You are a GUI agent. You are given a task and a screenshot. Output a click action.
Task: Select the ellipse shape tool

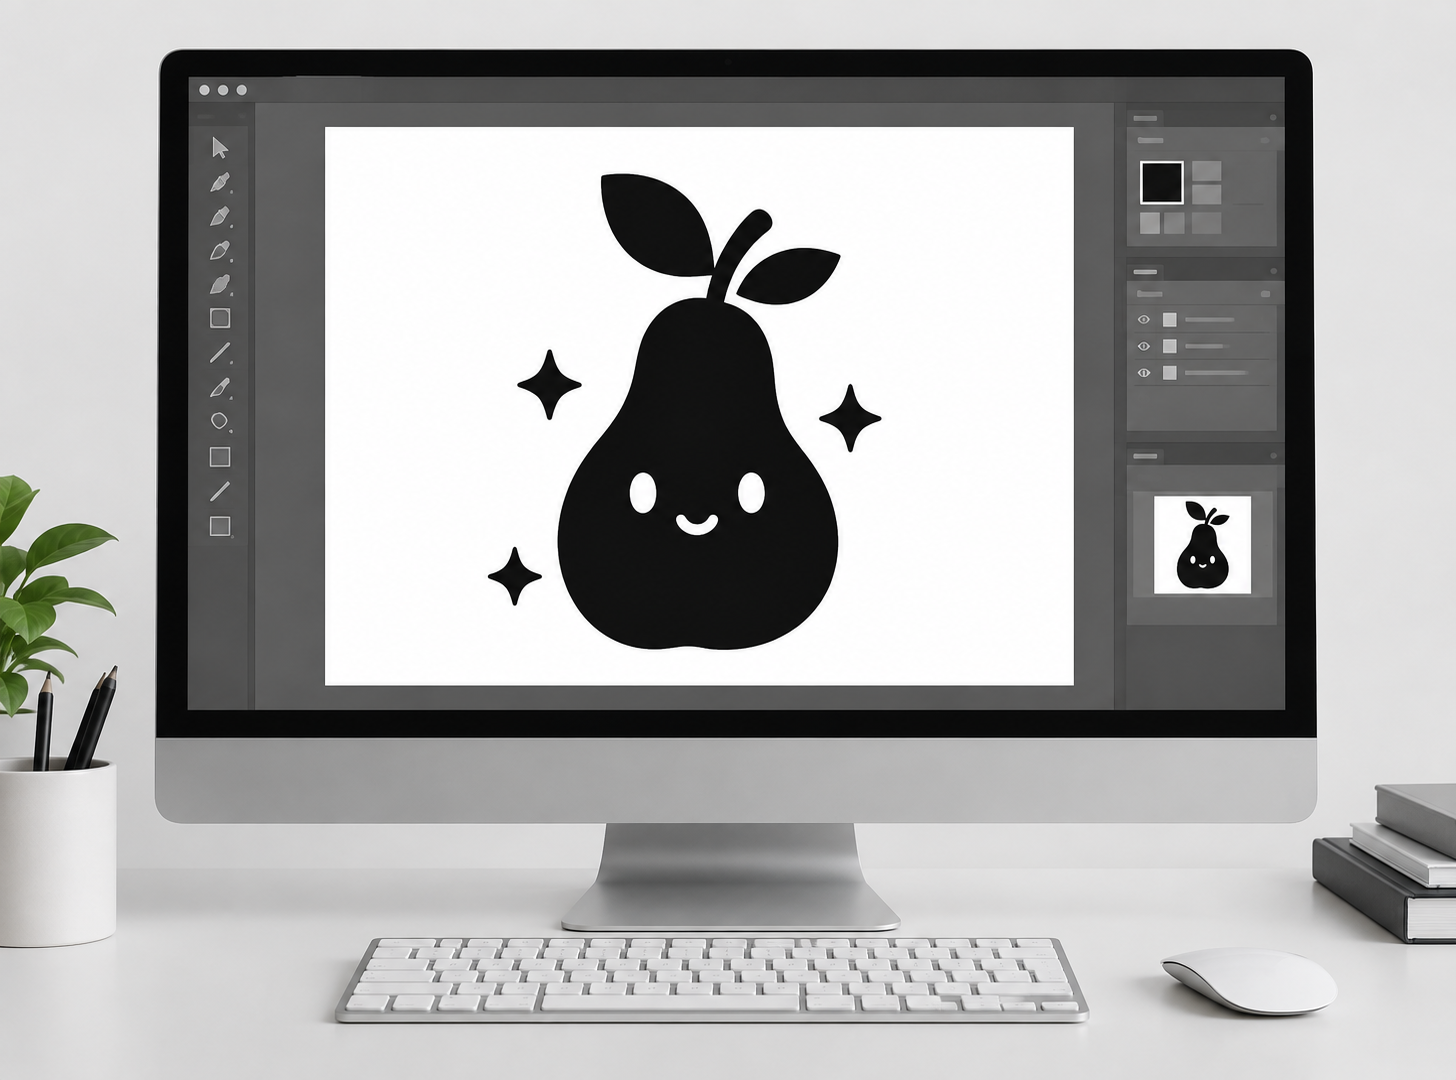coord(220,421)
